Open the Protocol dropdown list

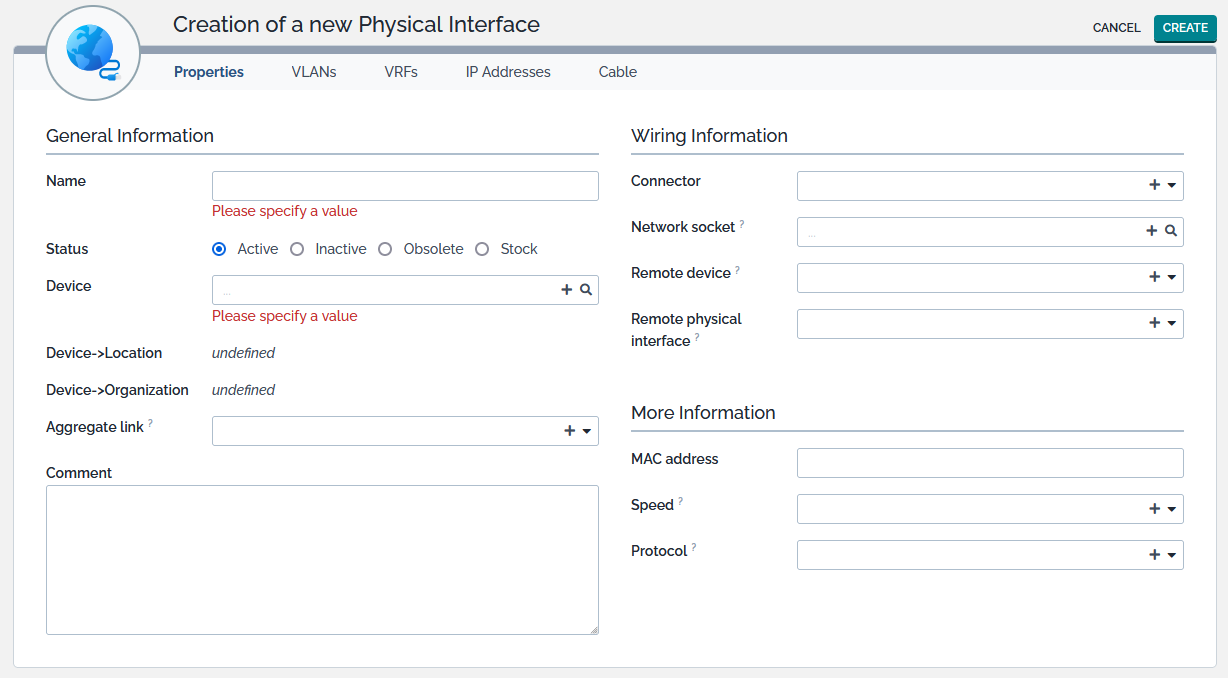(x=1172, y=555)
